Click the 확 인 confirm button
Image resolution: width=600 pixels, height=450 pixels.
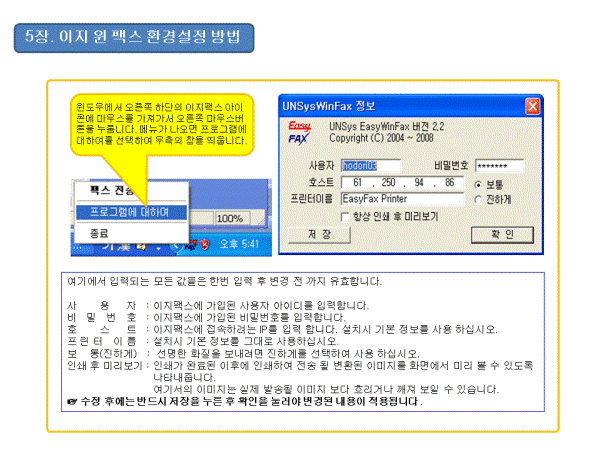click(502, 235)
